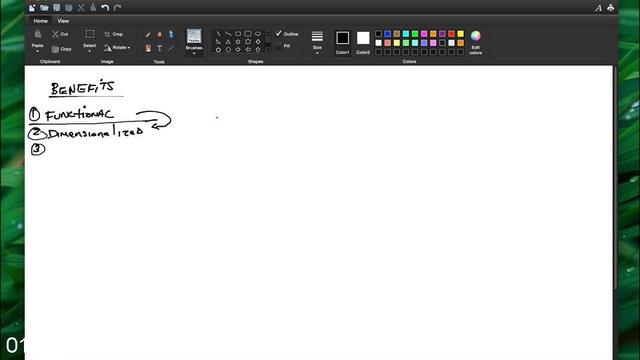This screenshot has height=360, width=640.
Task: Select the Color picker tool next to the Text tool
Action: (x=171, y=48)
